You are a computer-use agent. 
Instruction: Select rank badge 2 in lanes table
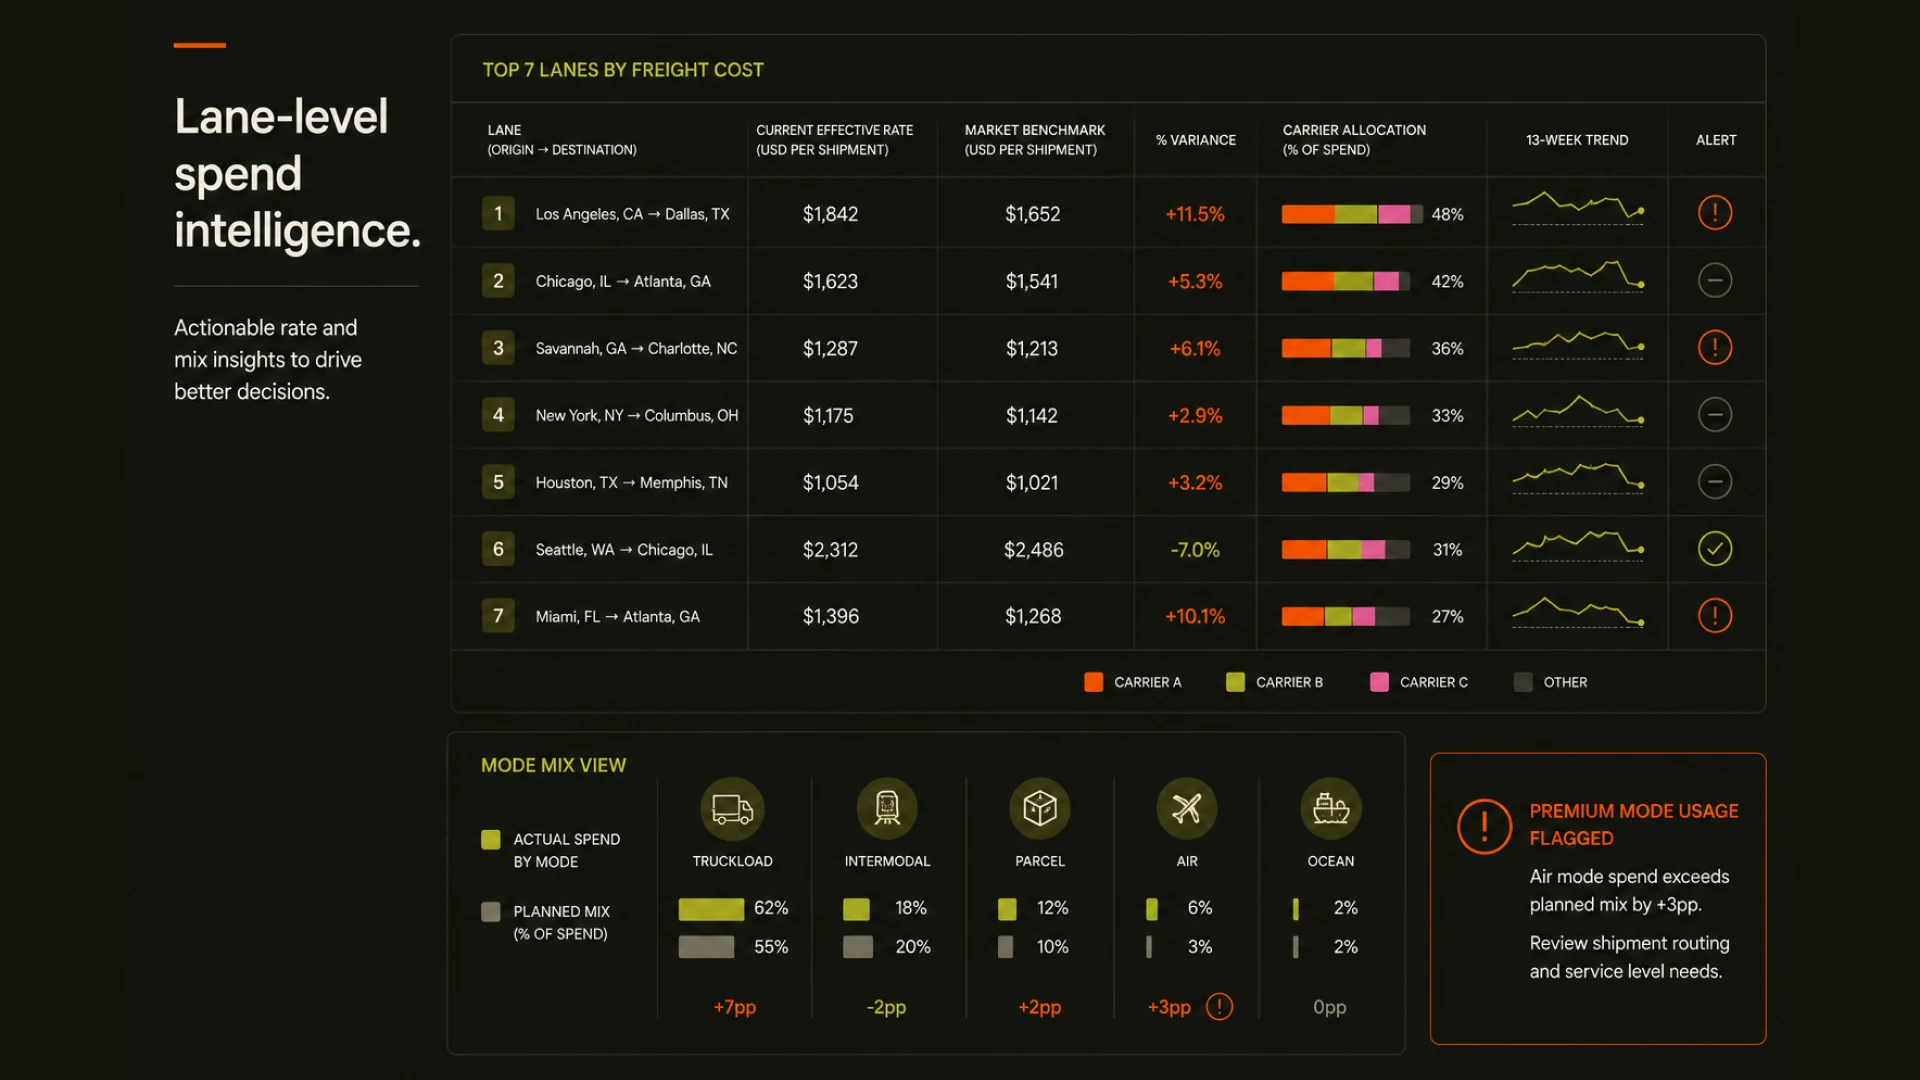[498, 280]
